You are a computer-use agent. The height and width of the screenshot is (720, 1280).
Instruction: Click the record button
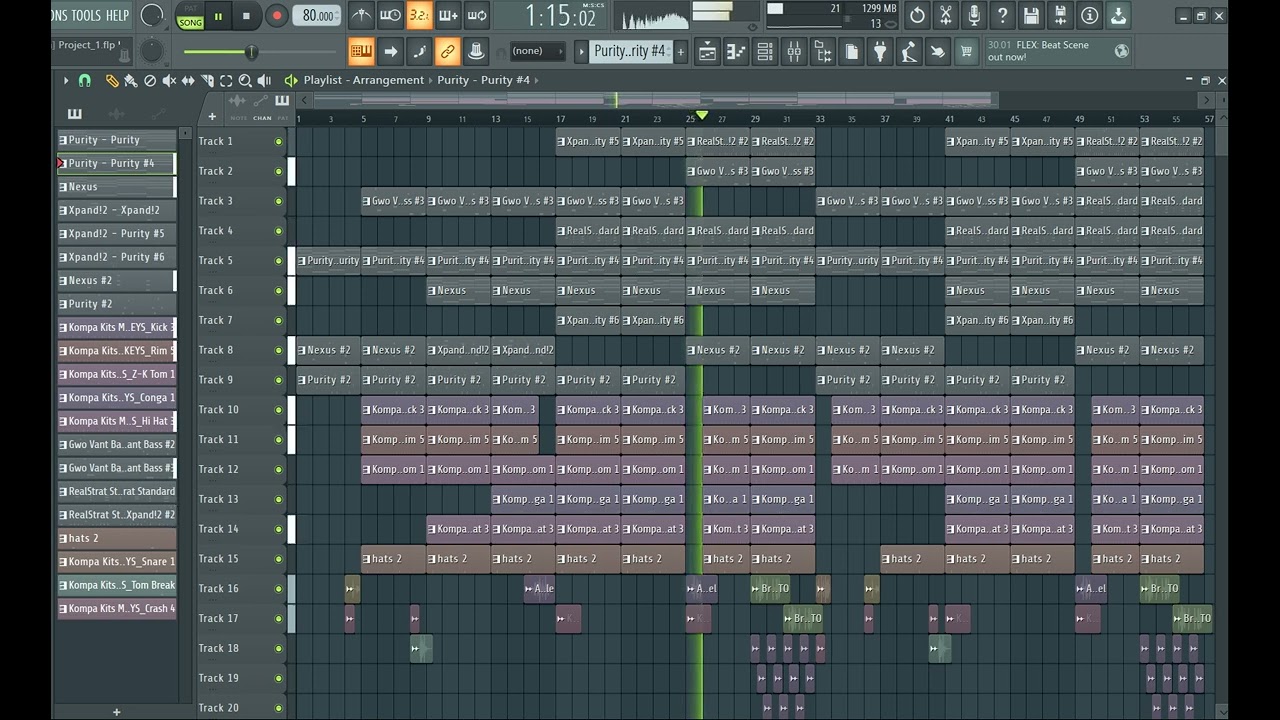pyautogui.click(x=277, y=16)
